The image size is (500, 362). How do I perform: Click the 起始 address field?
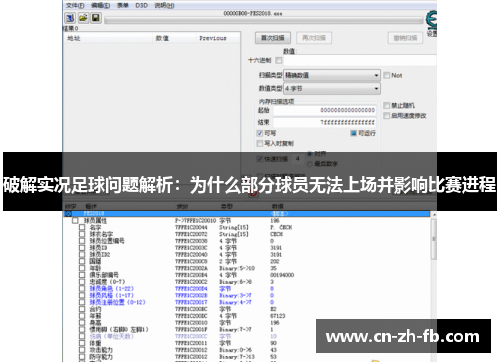325,110
